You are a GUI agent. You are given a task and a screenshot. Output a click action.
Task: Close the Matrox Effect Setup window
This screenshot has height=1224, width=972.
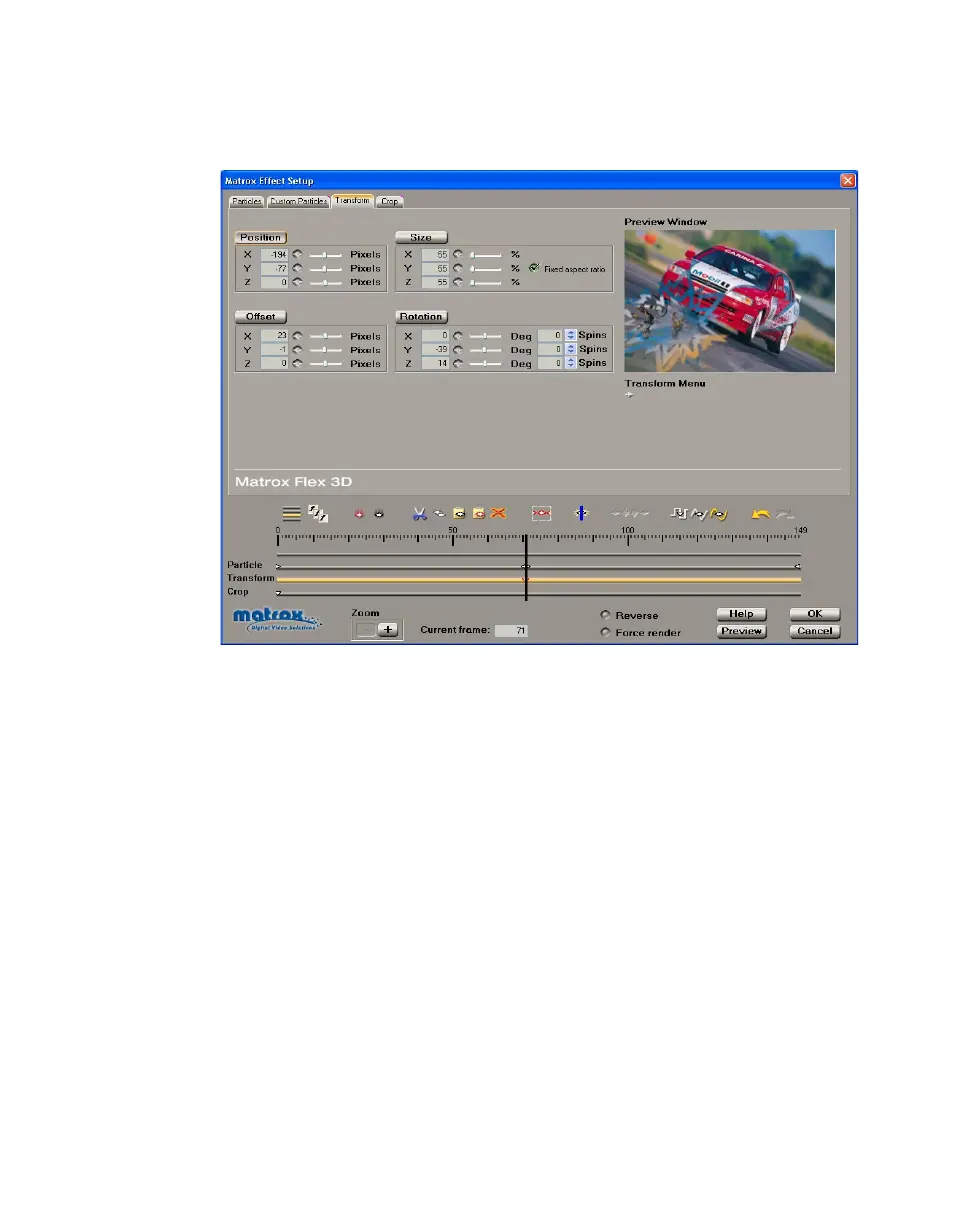(x=847, y=181)
